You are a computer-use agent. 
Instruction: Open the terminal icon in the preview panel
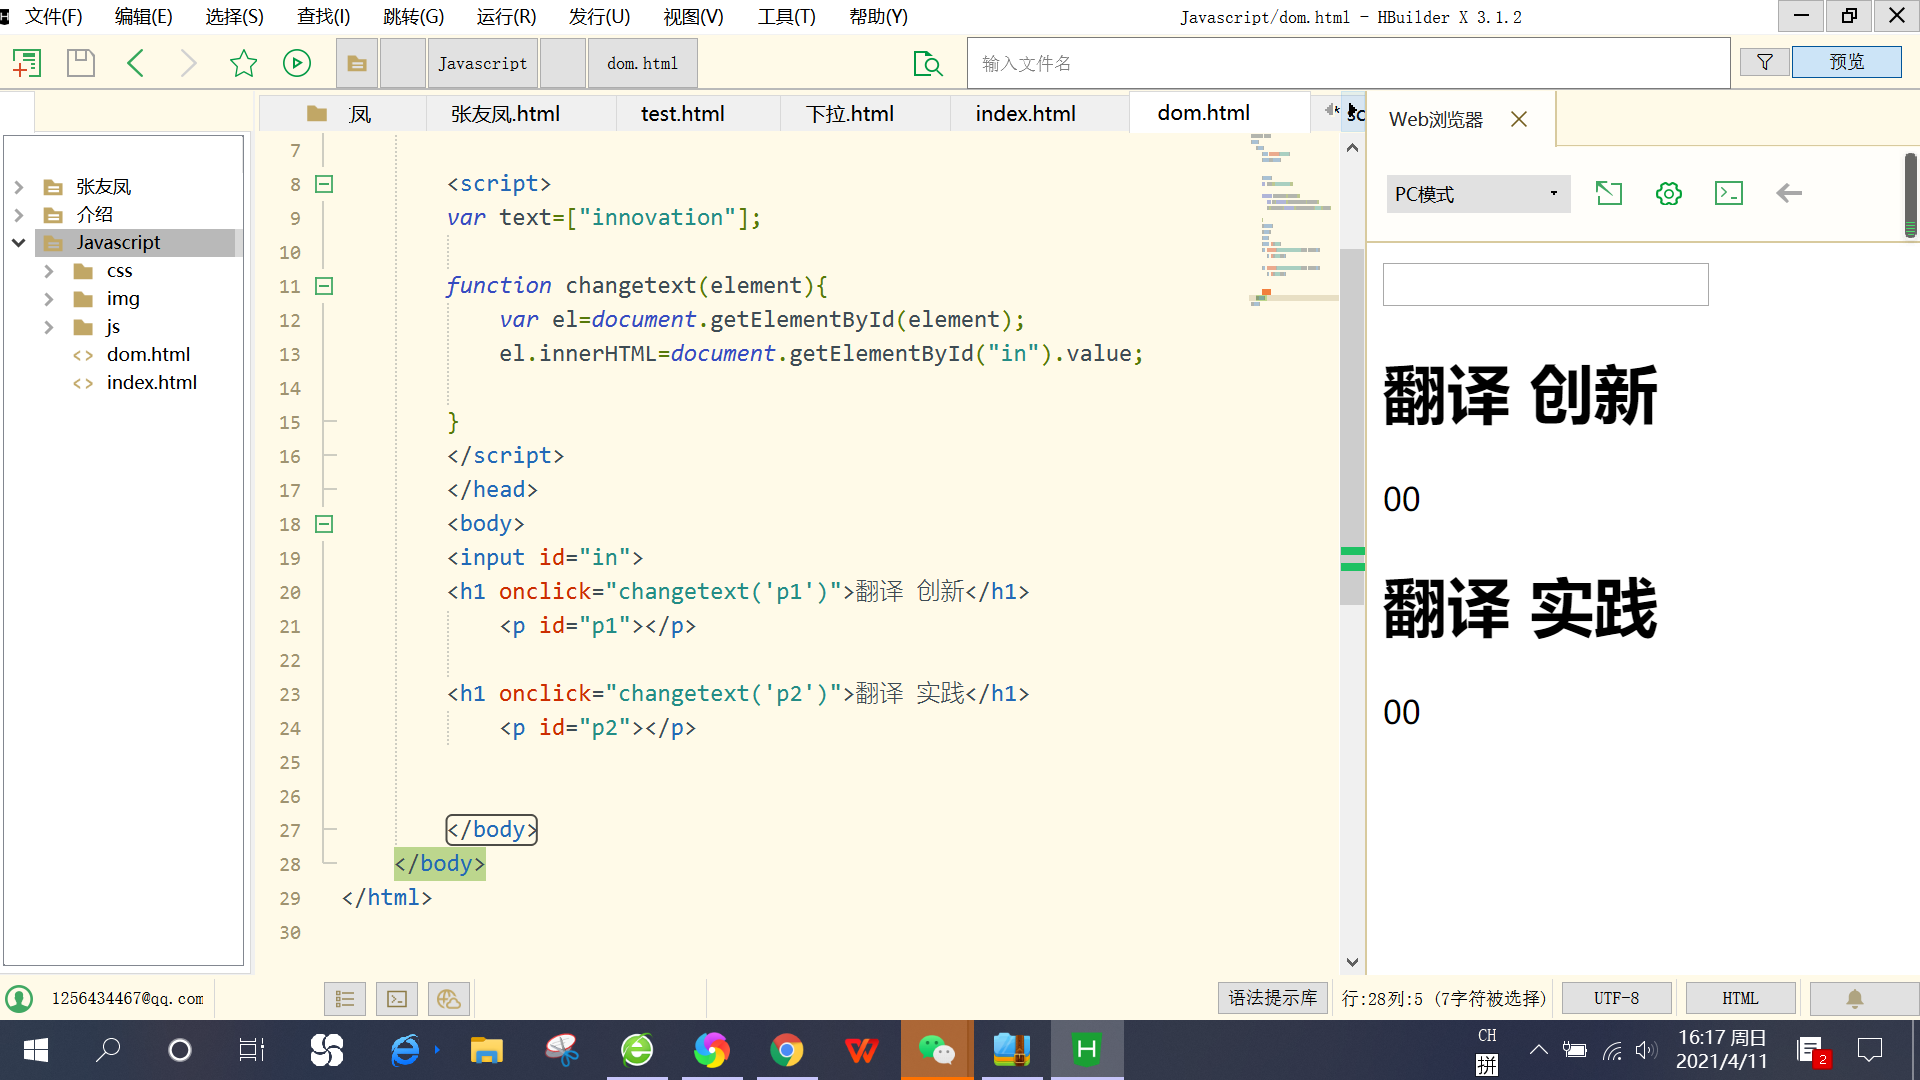coord(1728,193)
